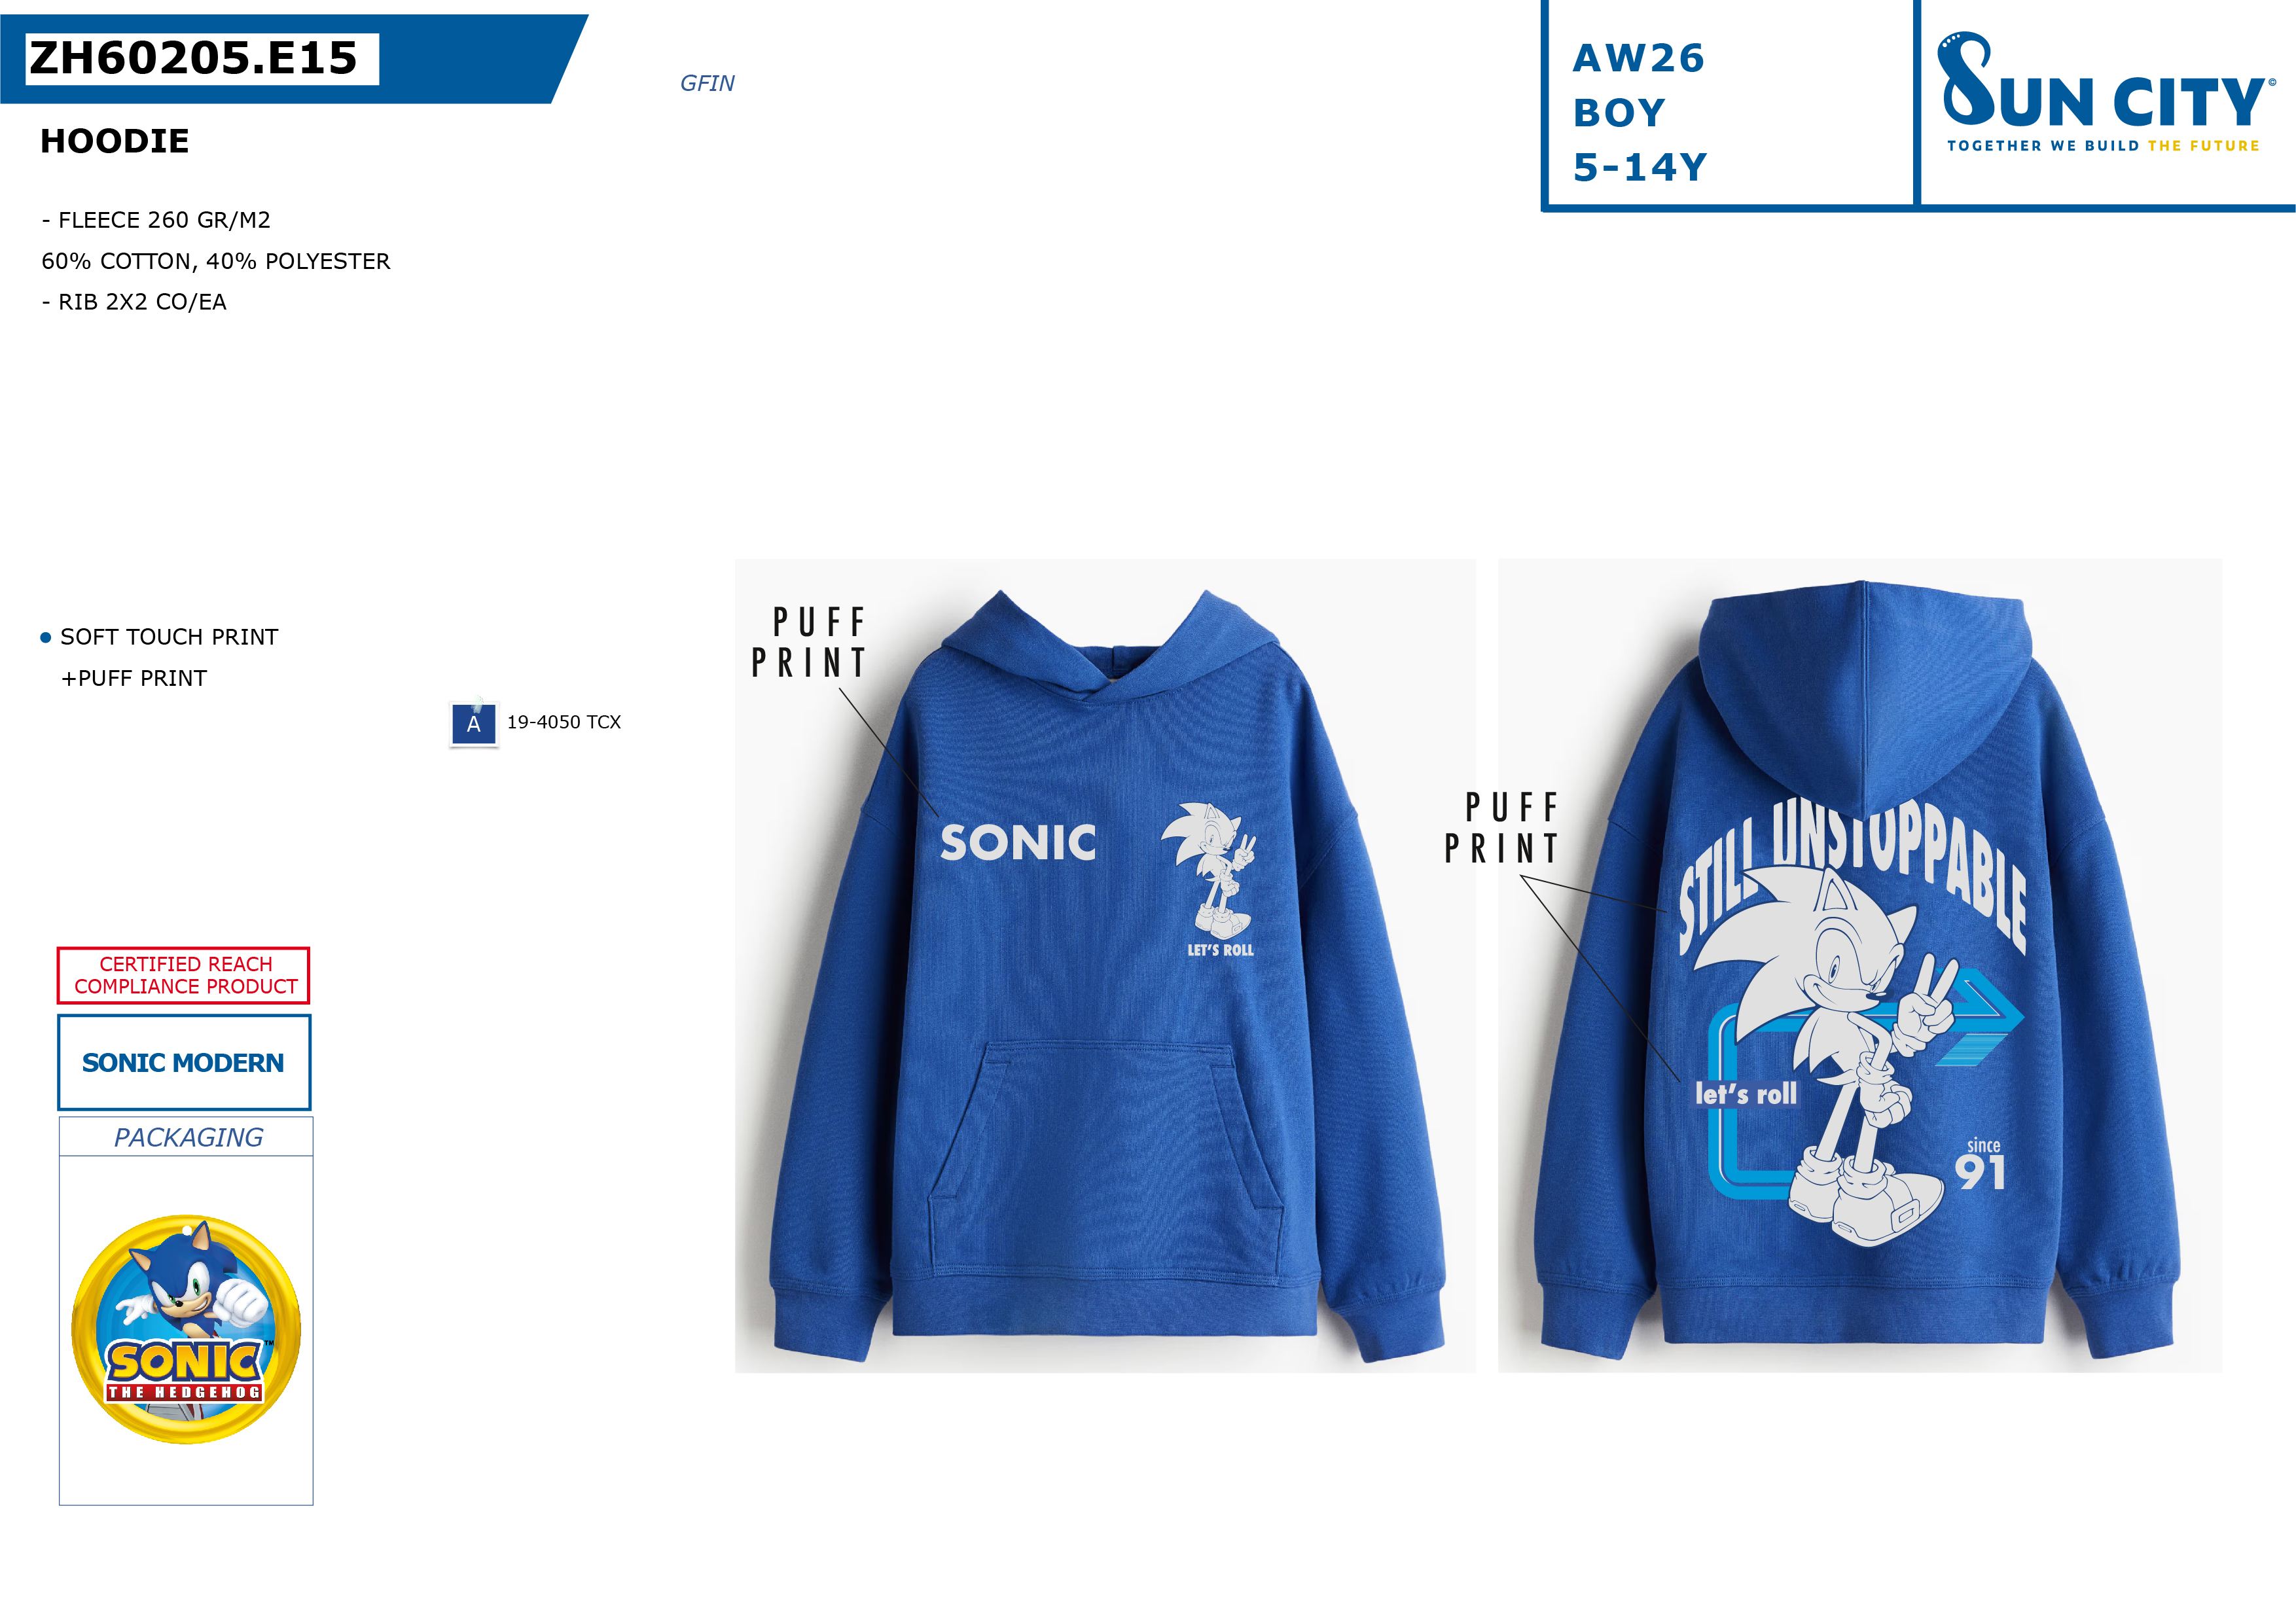Click the since 91 print on back
The height and width of the screenshot is (1623, 2296).
(1981, 1164)
